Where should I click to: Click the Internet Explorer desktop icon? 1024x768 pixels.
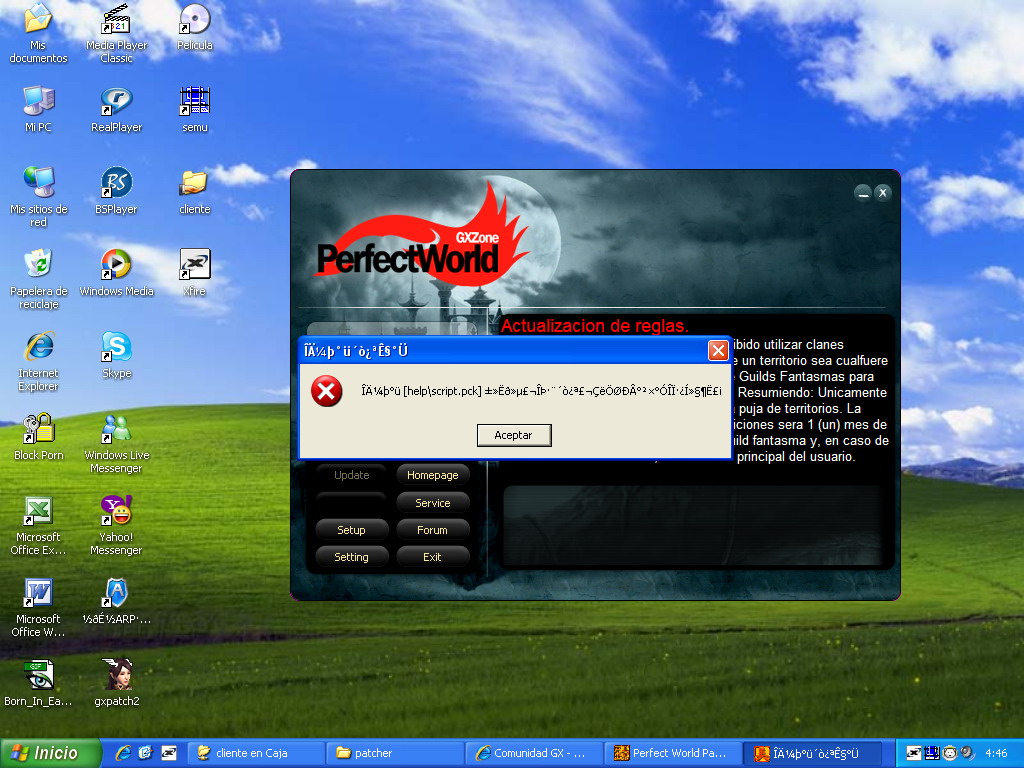click(38, 361)
